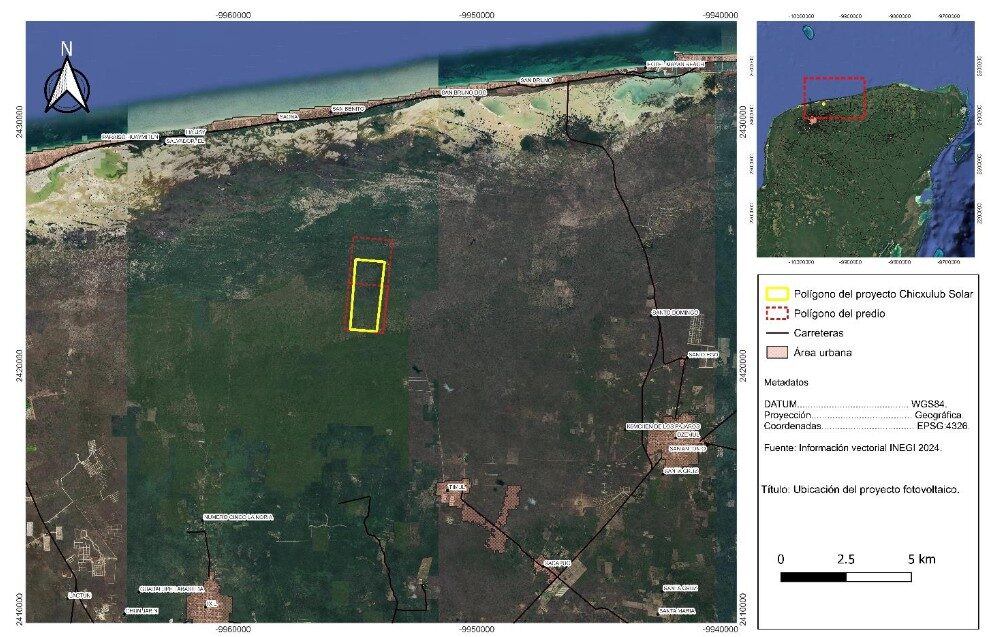The width and height of the screenshot is (988, 637).
Task: Click the Numero Cinco La Noria label
Action: tap(238, 517)
